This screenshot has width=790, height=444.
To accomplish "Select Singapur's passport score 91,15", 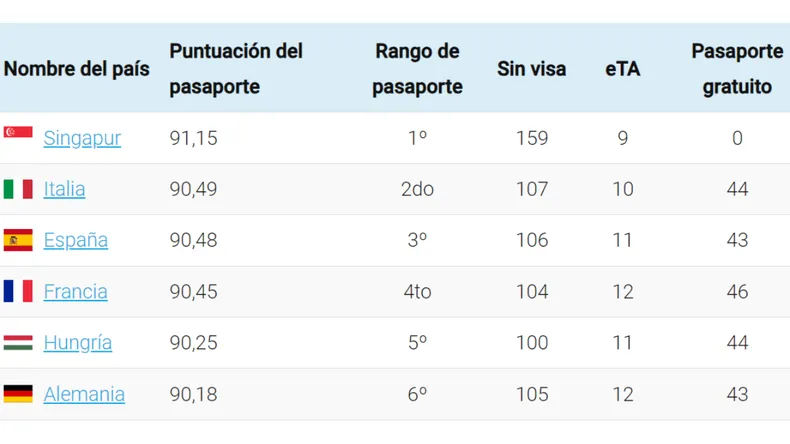I will (x=193, y=138).
